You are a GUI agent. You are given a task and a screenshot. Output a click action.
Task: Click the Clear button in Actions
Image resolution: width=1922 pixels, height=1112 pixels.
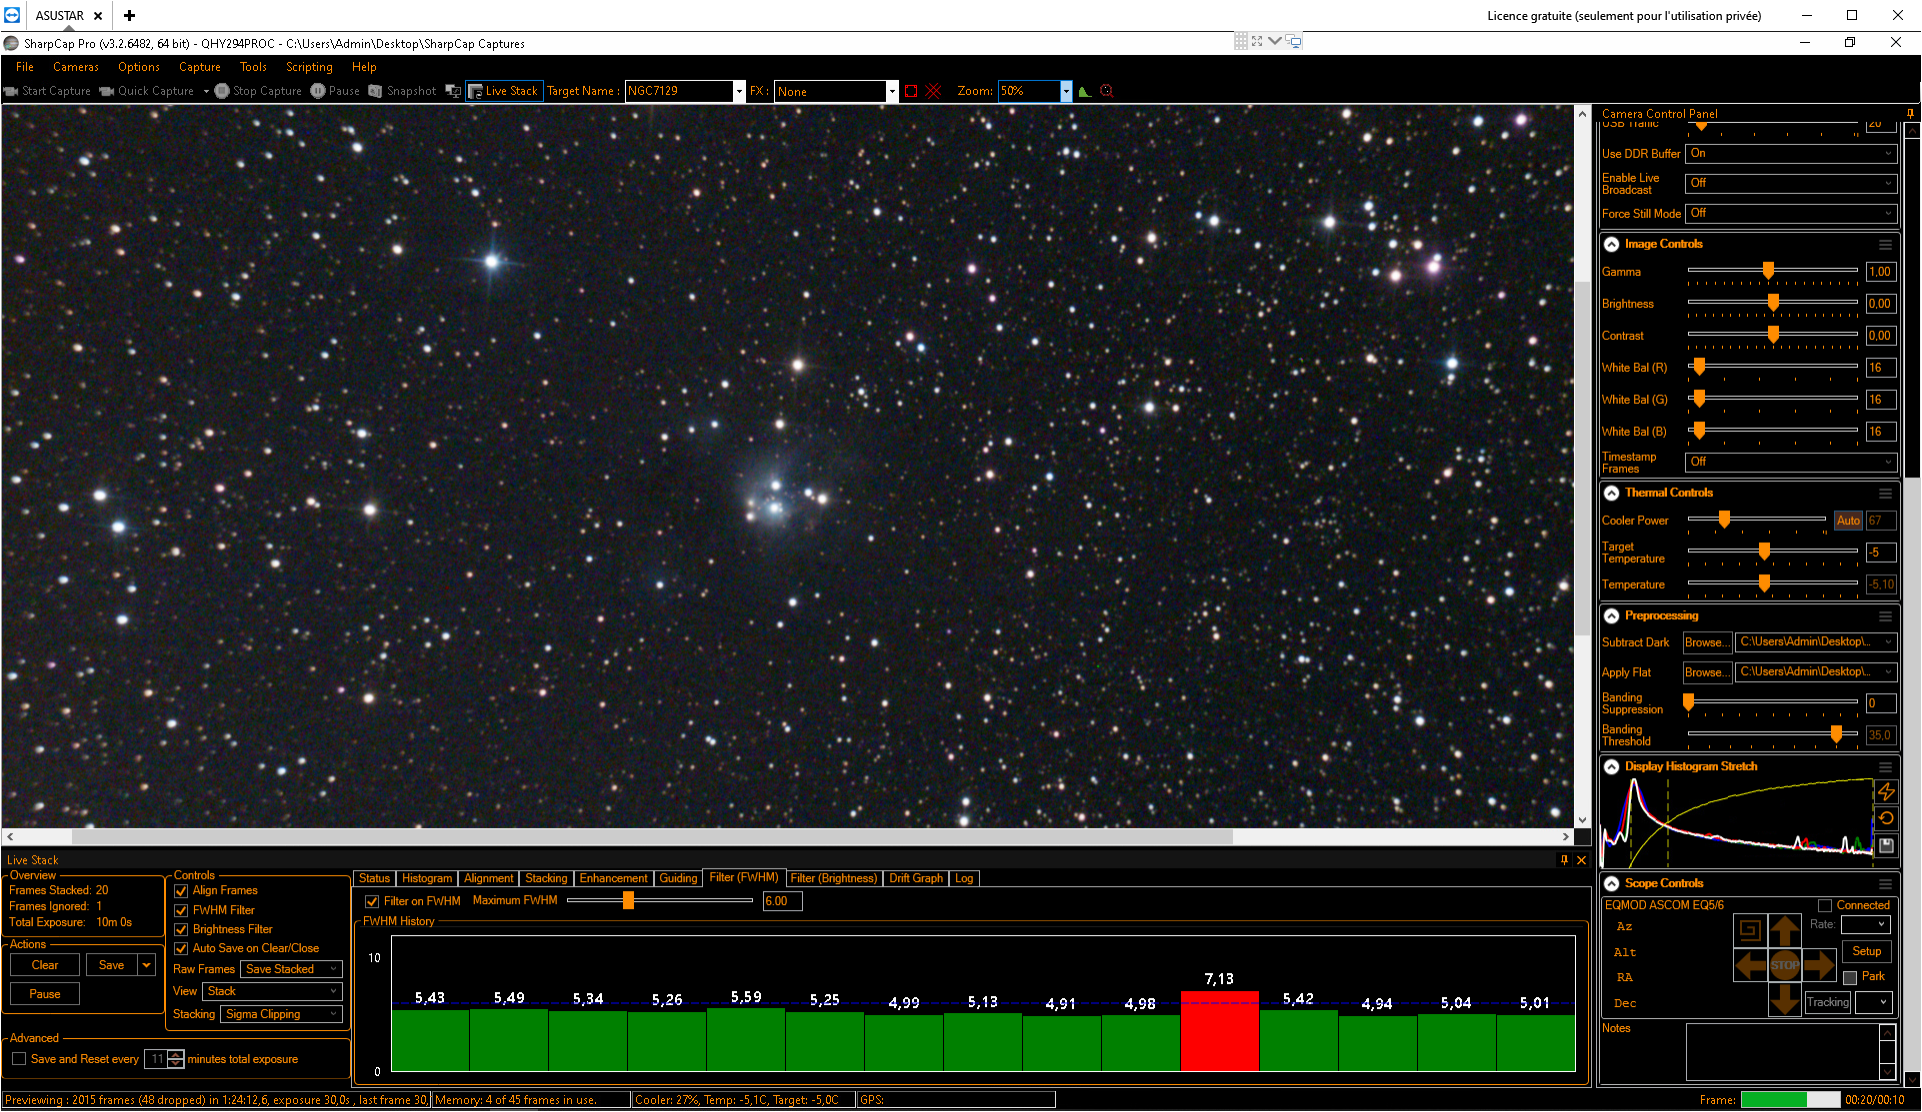(45, 965)
